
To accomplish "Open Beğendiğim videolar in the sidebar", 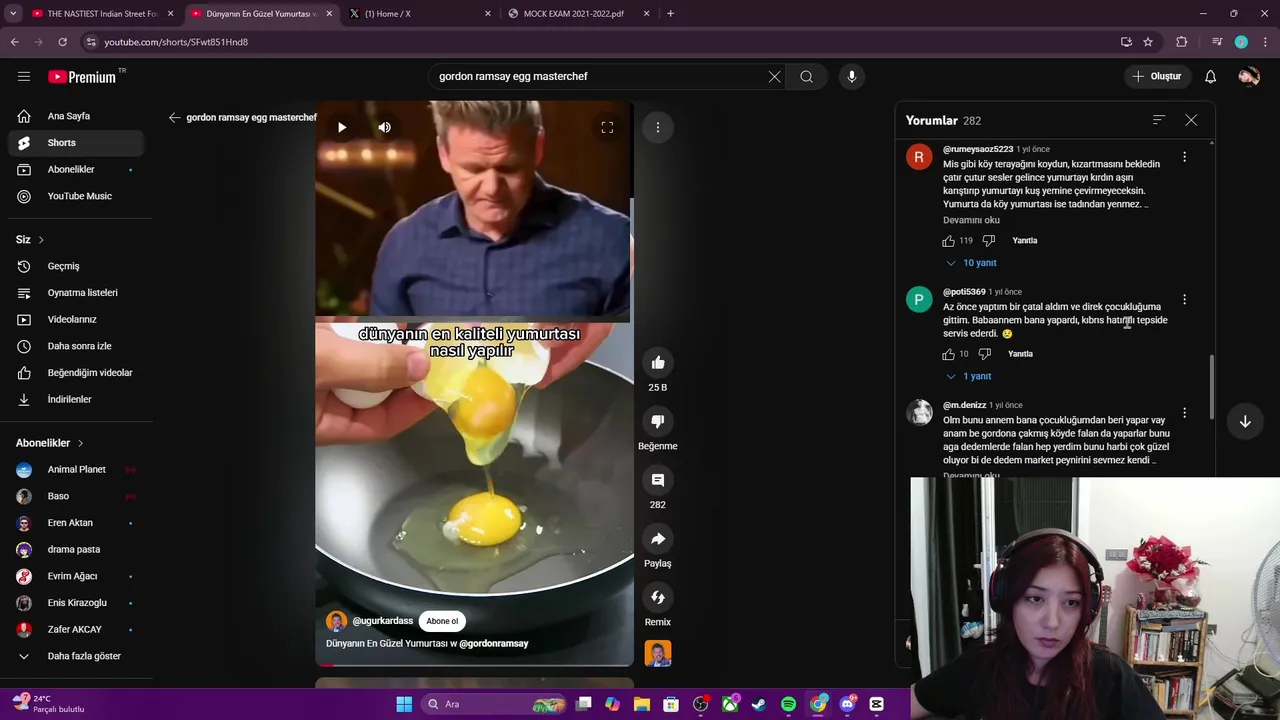I will (x=76, y=373).
